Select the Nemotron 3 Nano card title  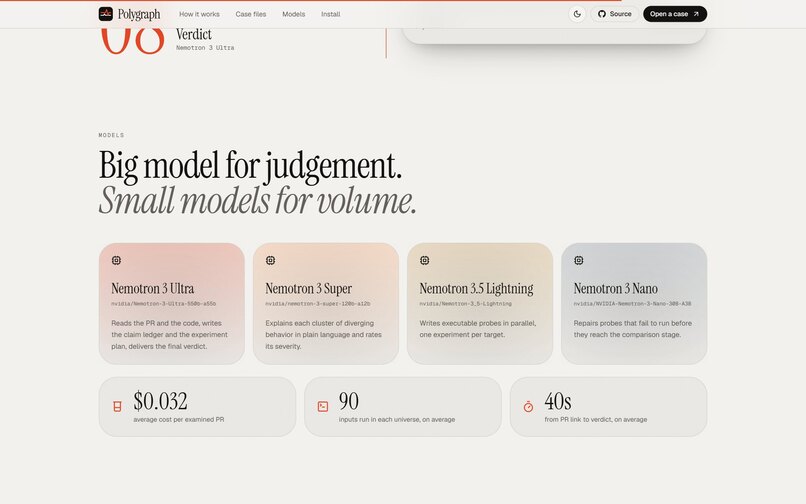tap(616, 288)
